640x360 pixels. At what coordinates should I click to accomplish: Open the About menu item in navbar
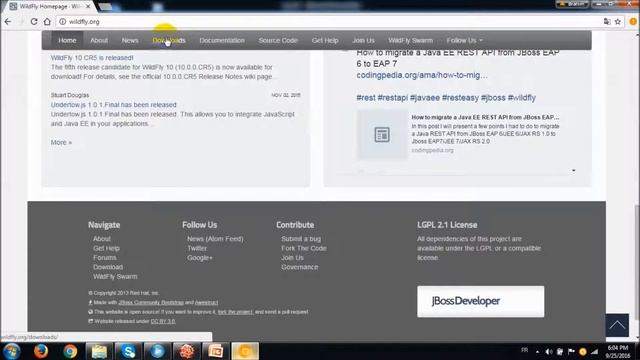click(99, 40)
